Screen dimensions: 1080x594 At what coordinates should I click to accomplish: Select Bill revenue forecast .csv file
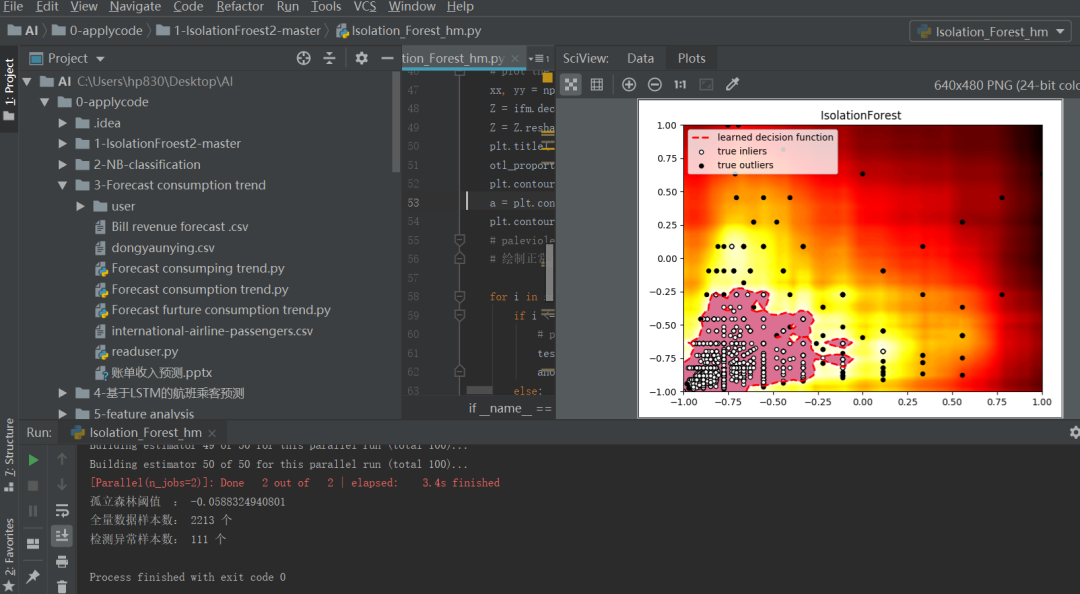click(180, 227)
